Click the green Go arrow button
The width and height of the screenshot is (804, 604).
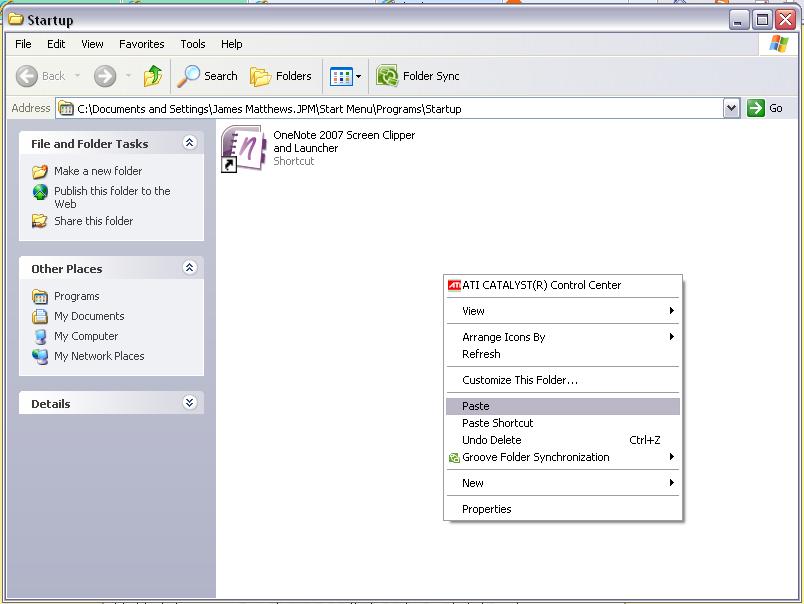(755, 108)
